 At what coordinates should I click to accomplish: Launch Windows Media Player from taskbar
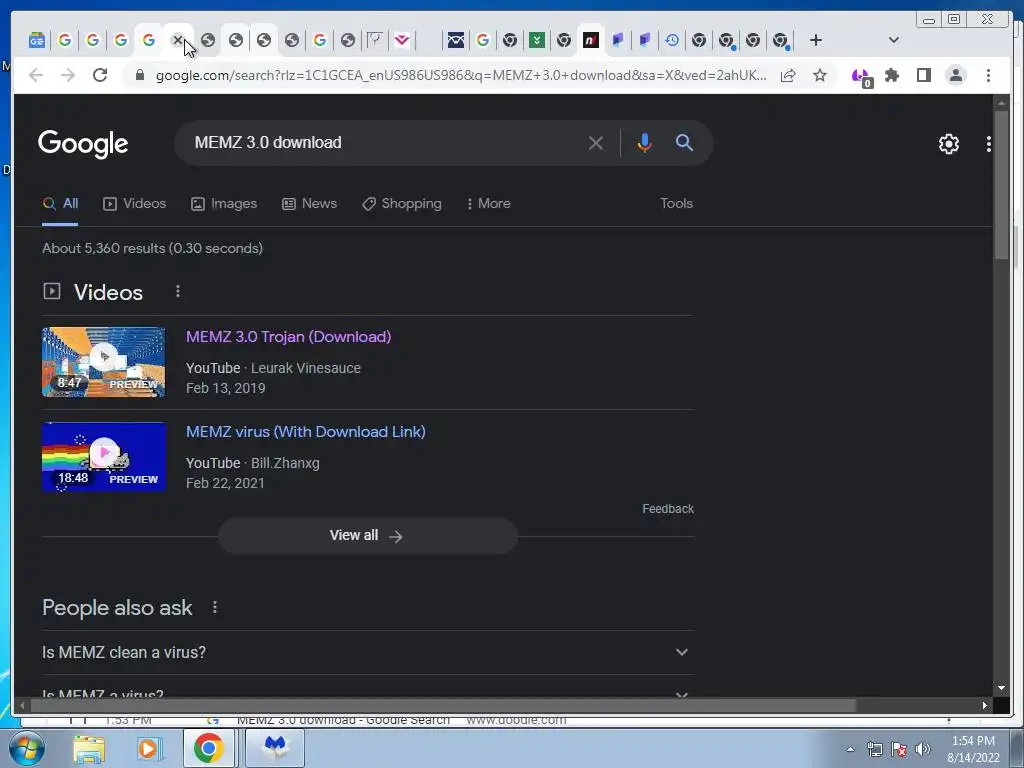coord(148,749)
